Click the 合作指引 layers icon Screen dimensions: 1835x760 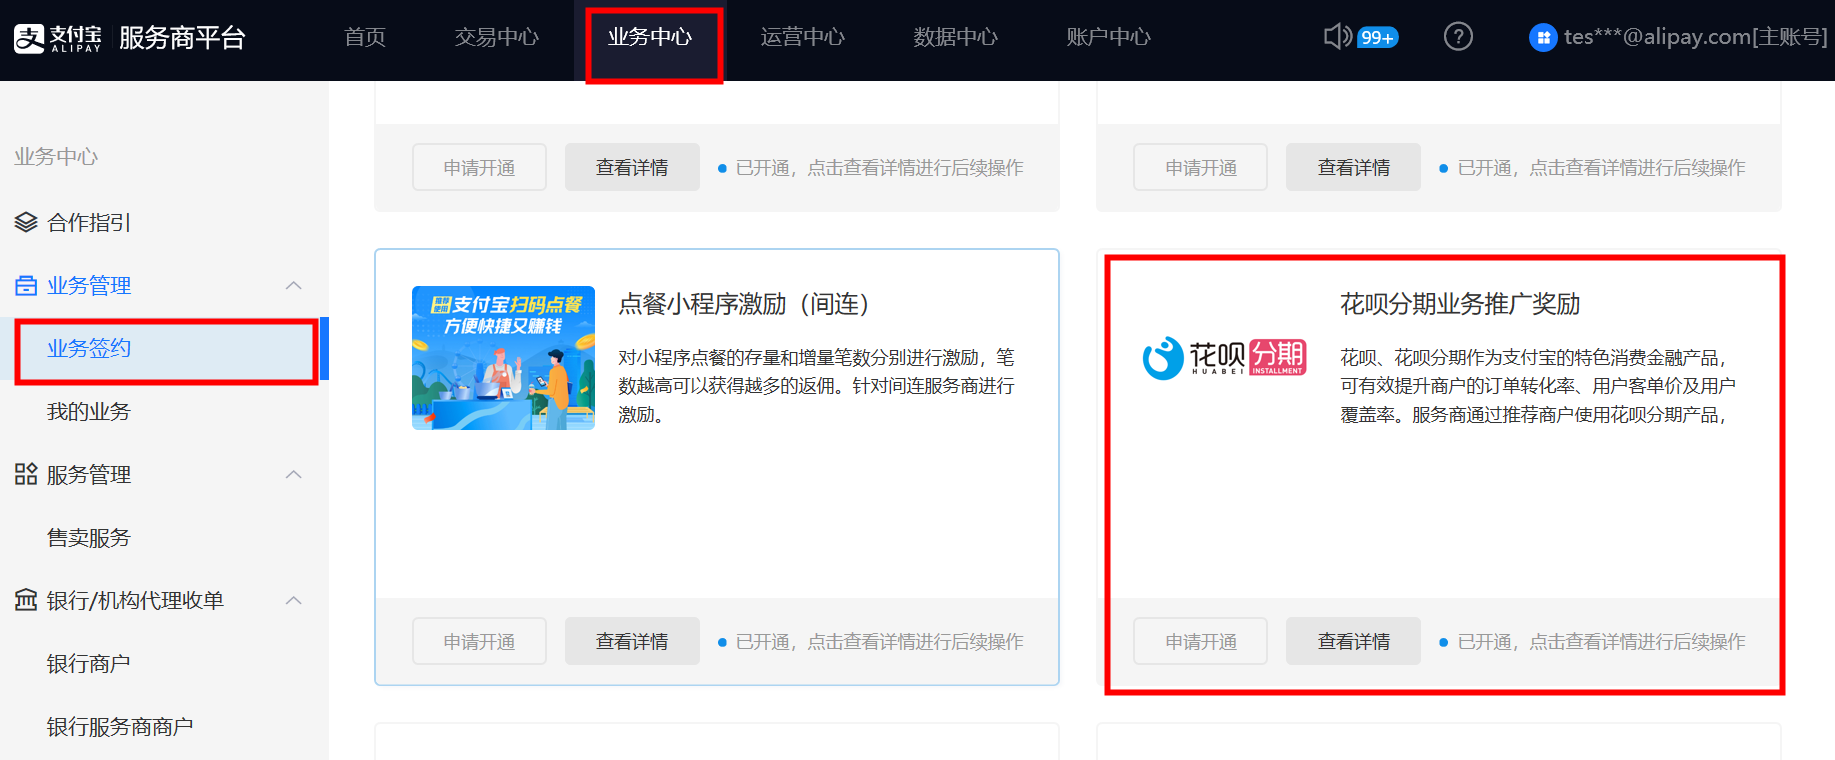tap(26, 222)
